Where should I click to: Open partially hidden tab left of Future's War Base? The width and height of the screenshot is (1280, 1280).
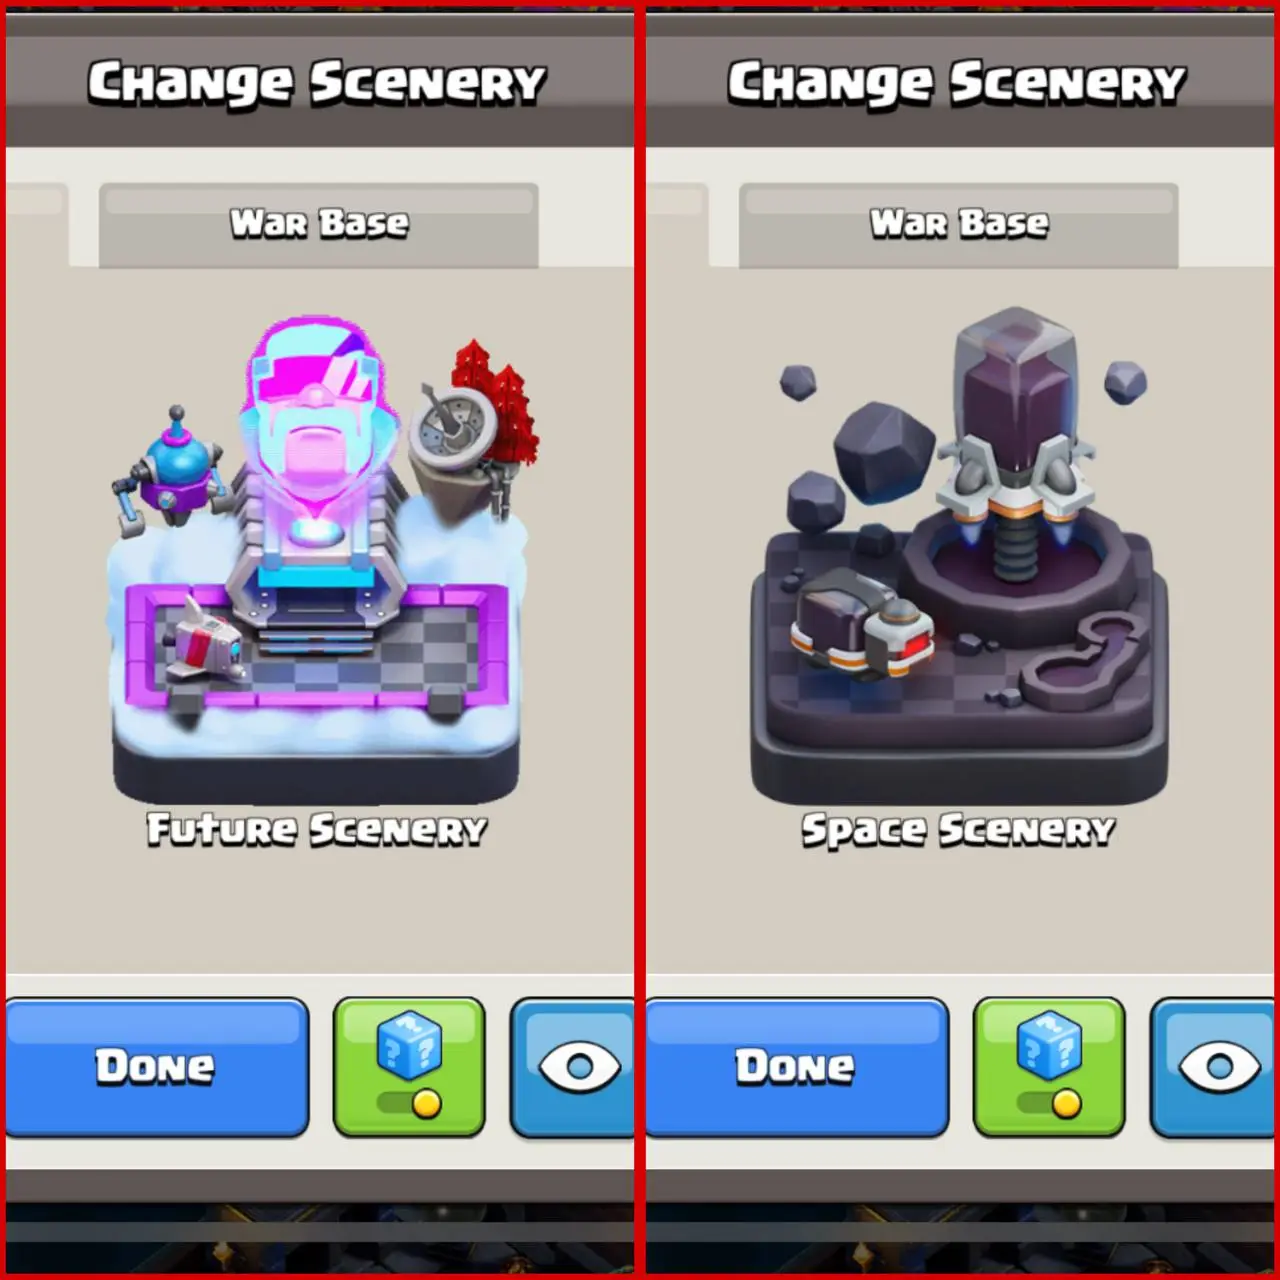tap(37, 225)
